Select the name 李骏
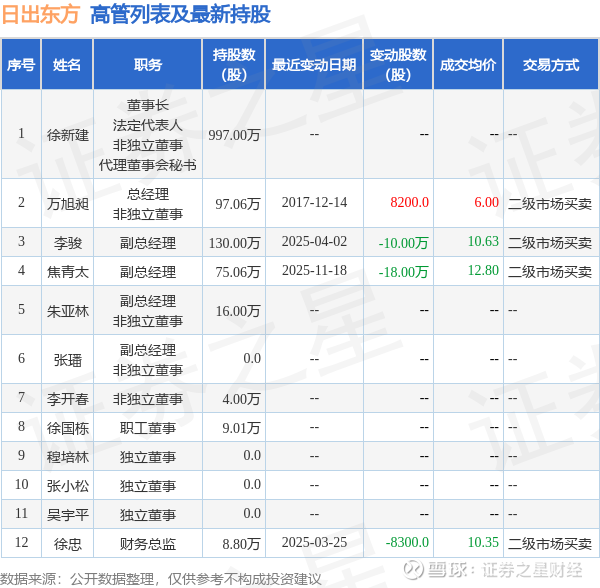 pyautogui.click(x=68, y=243)
